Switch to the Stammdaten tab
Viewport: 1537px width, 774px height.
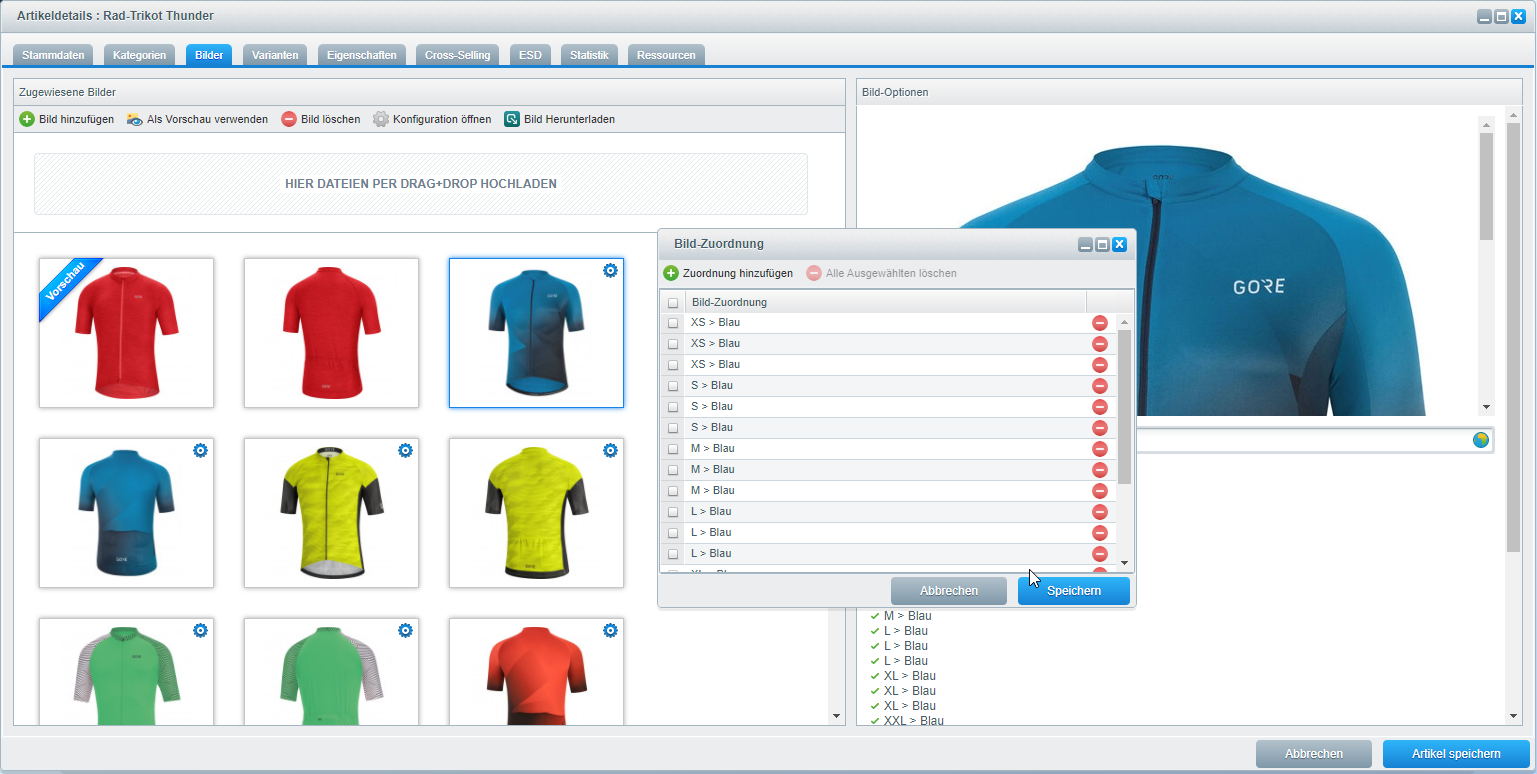[54, 55]
